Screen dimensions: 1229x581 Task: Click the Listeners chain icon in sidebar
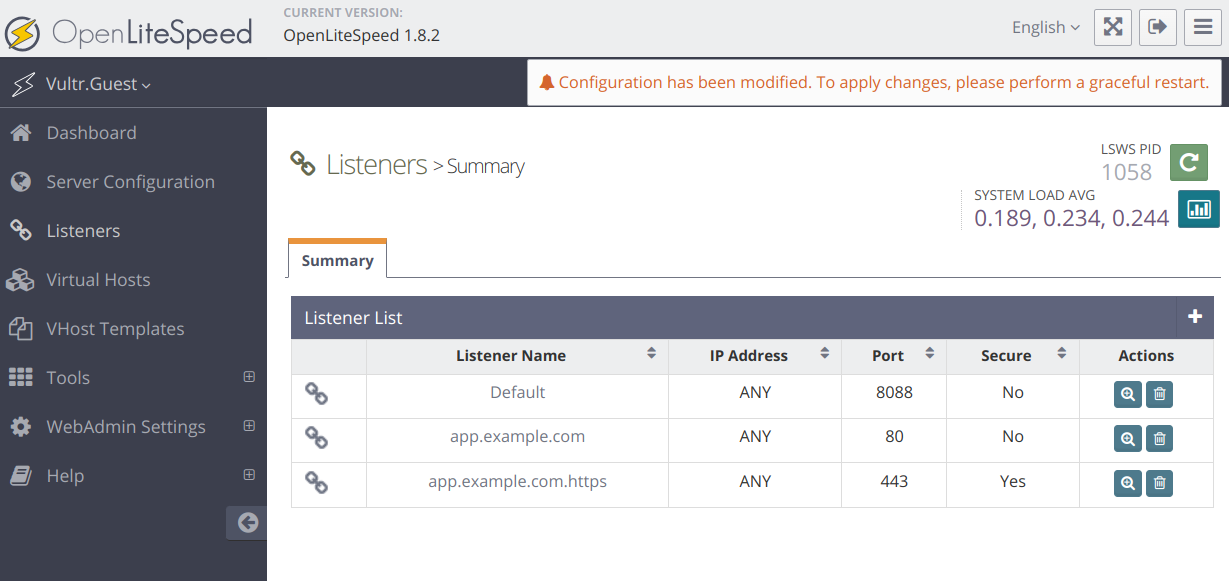[20, 230]
